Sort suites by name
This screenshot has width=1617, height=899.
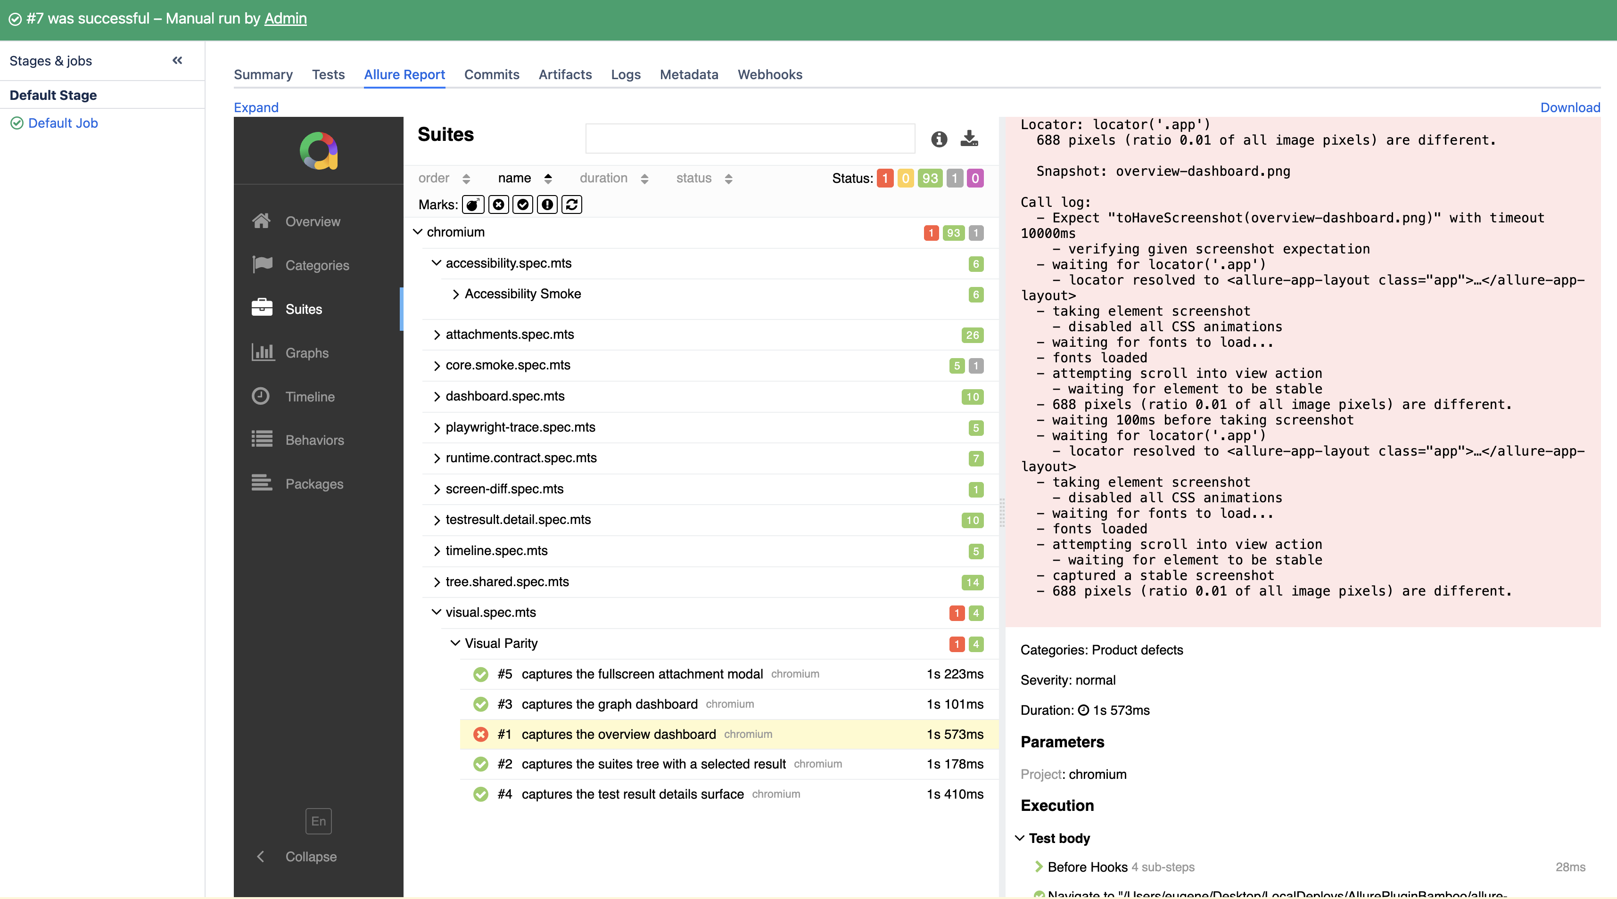pyautogui.click(x=525, y=178)
